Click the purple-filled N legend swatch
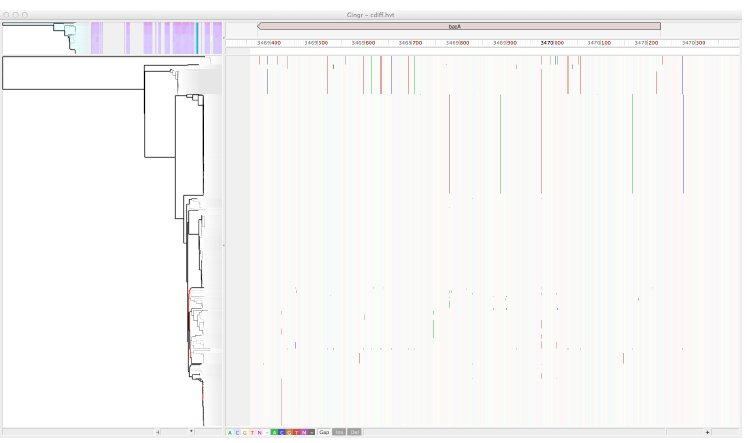Viewport: 747px width, 443px height. pyautogui.click(x=304, y=433)
